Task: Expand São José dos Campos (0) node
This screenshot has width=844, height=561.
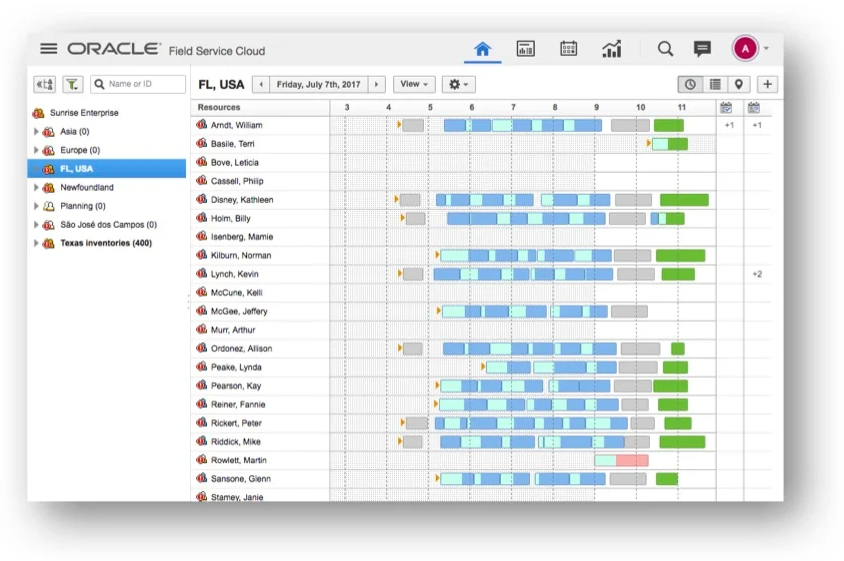Action: click(36, 225)
